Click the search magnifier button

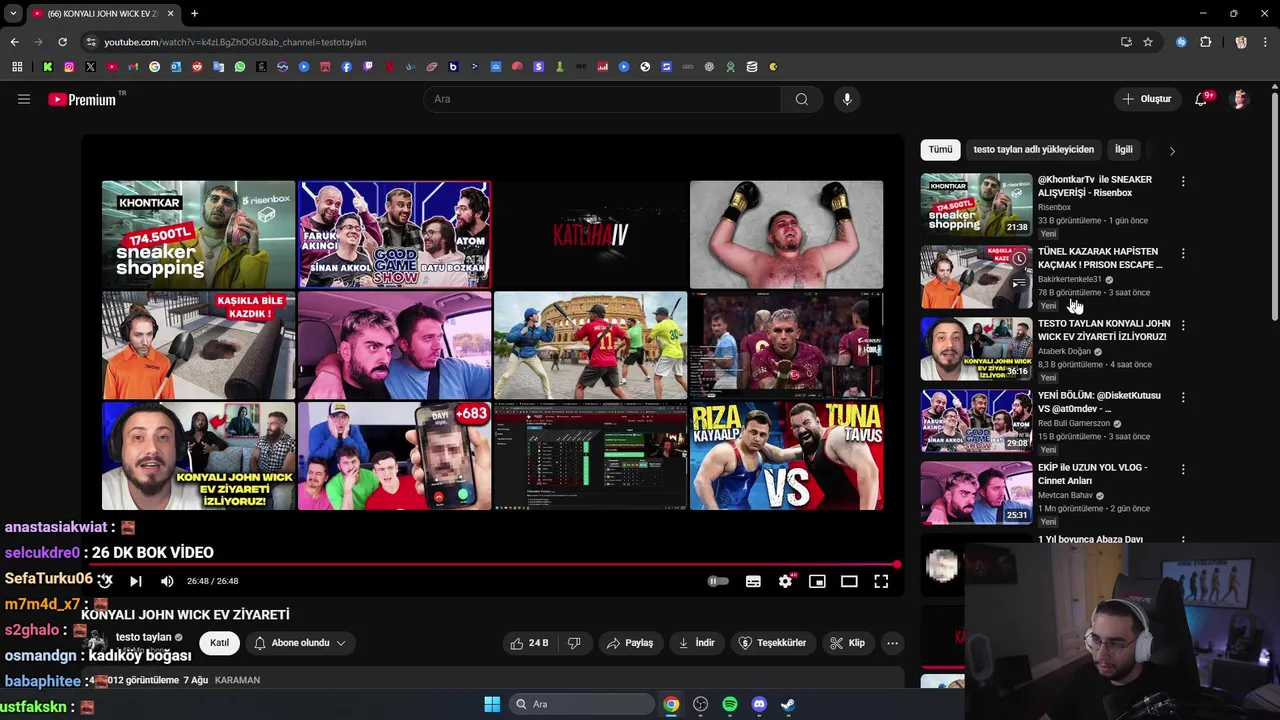click(802, 99)
